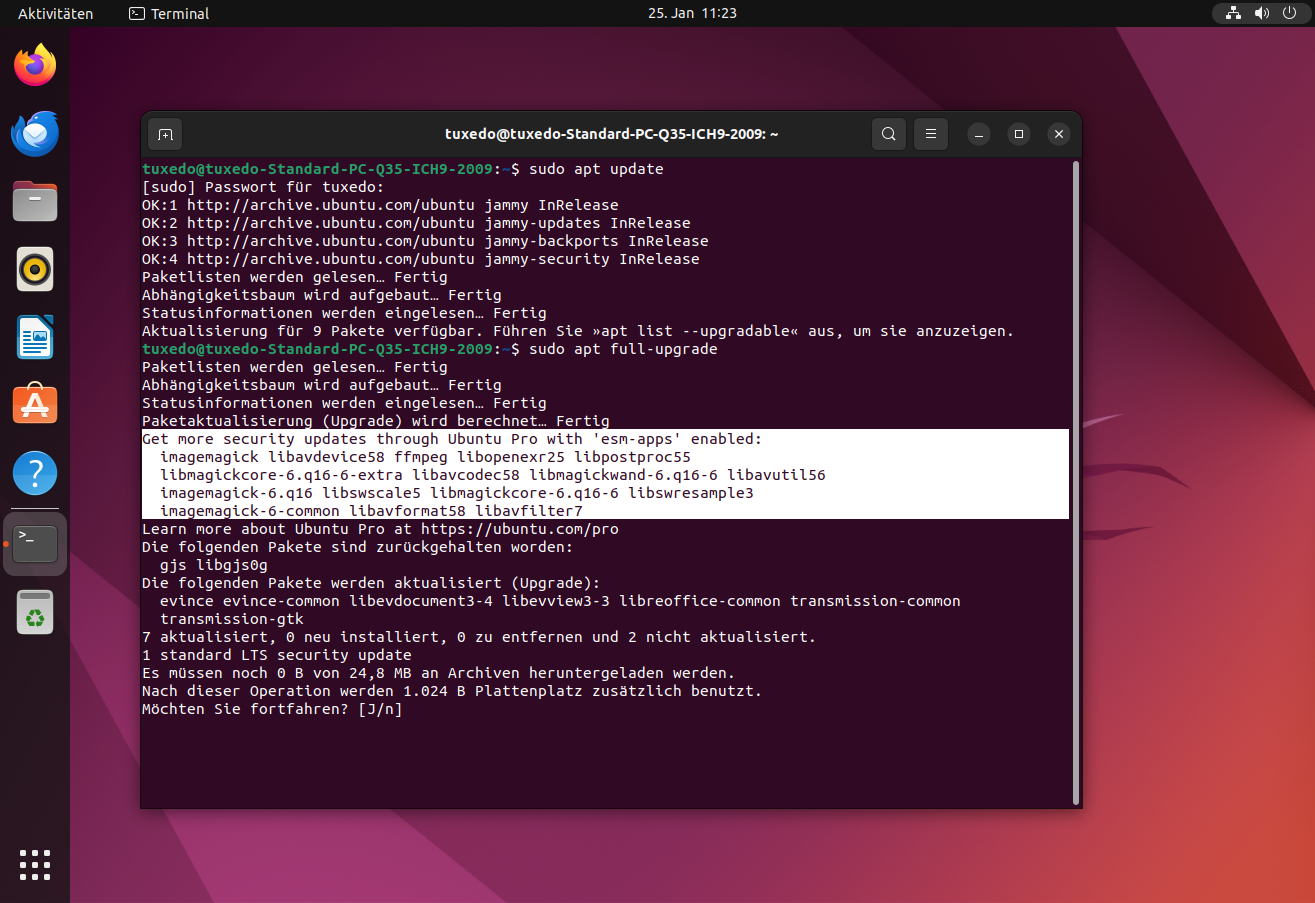Click the '1 standard LTS security update' line

tap(277, 655)
